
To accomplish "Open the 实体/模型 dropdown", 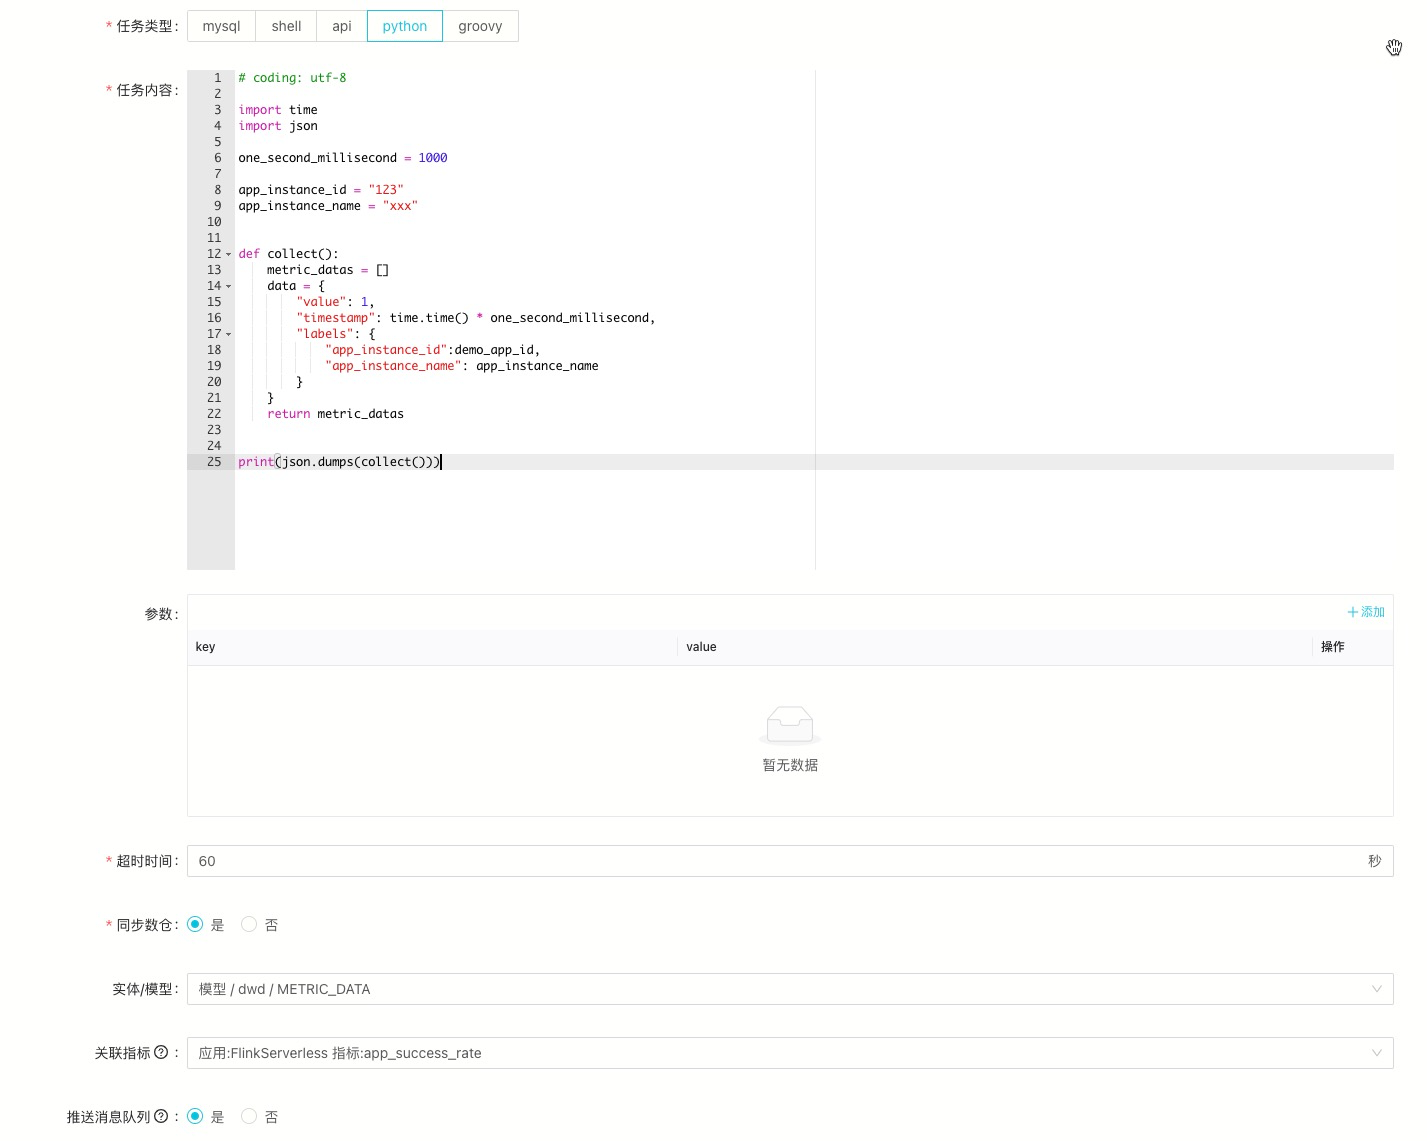I will 789,989.
